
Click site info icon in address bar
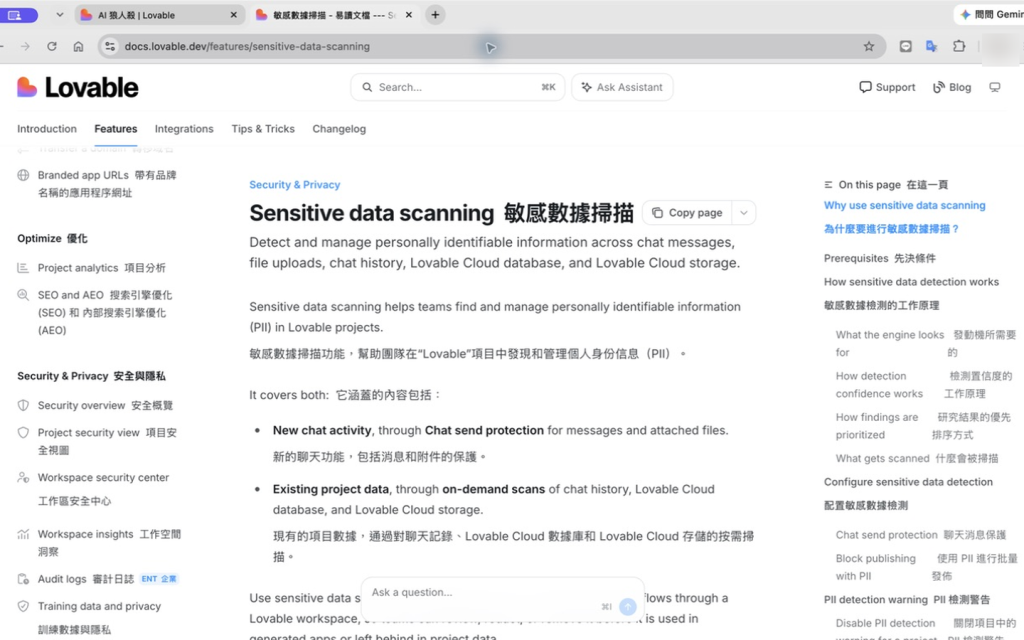click(x=110, y=46)
